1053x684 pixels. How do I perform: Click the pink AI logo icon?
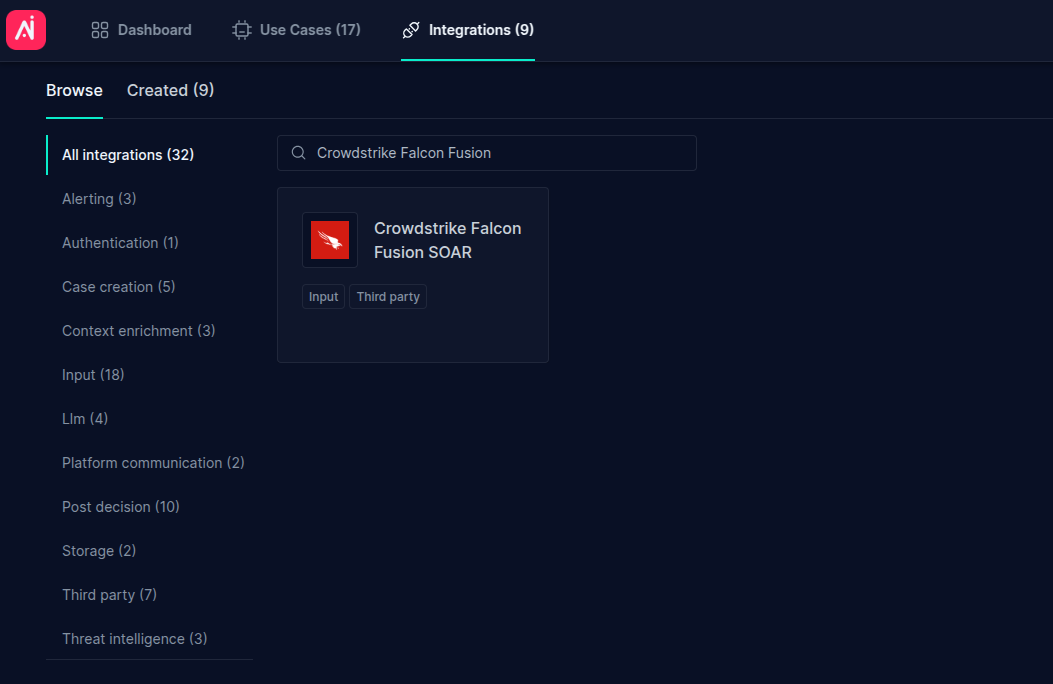pyautogui.click(x=26, y=30)
